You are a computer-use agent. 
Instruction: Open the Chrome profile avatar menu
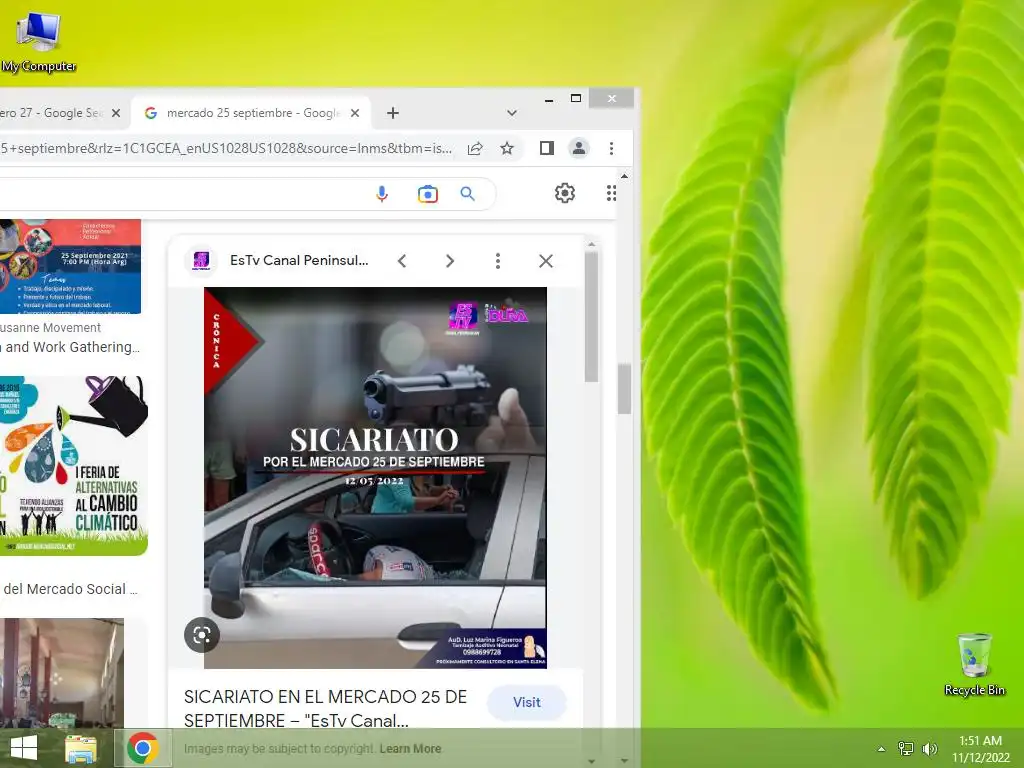click(x=579, y=148)
